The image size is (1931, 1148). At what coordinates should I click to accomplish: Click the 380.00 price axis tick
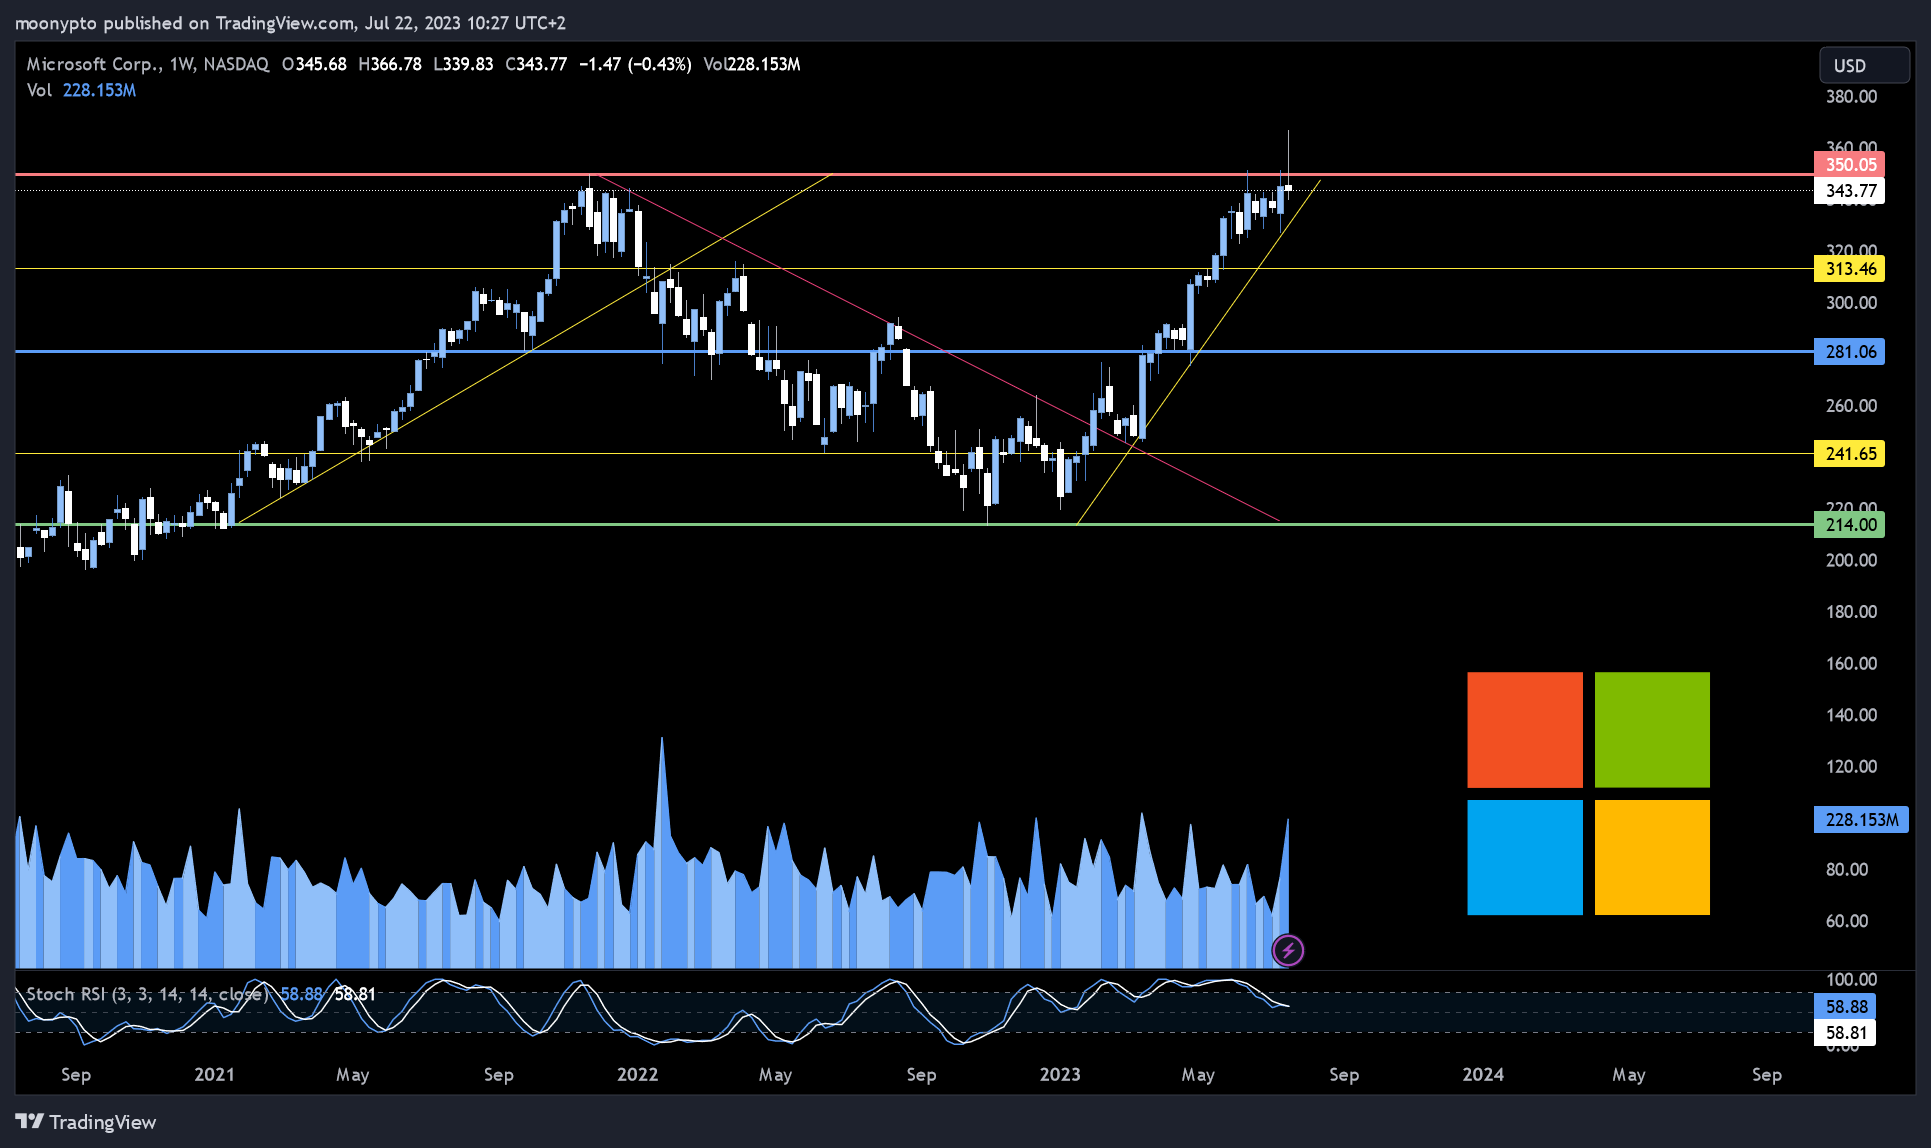pyautogui.click(x=1851, y=97)
